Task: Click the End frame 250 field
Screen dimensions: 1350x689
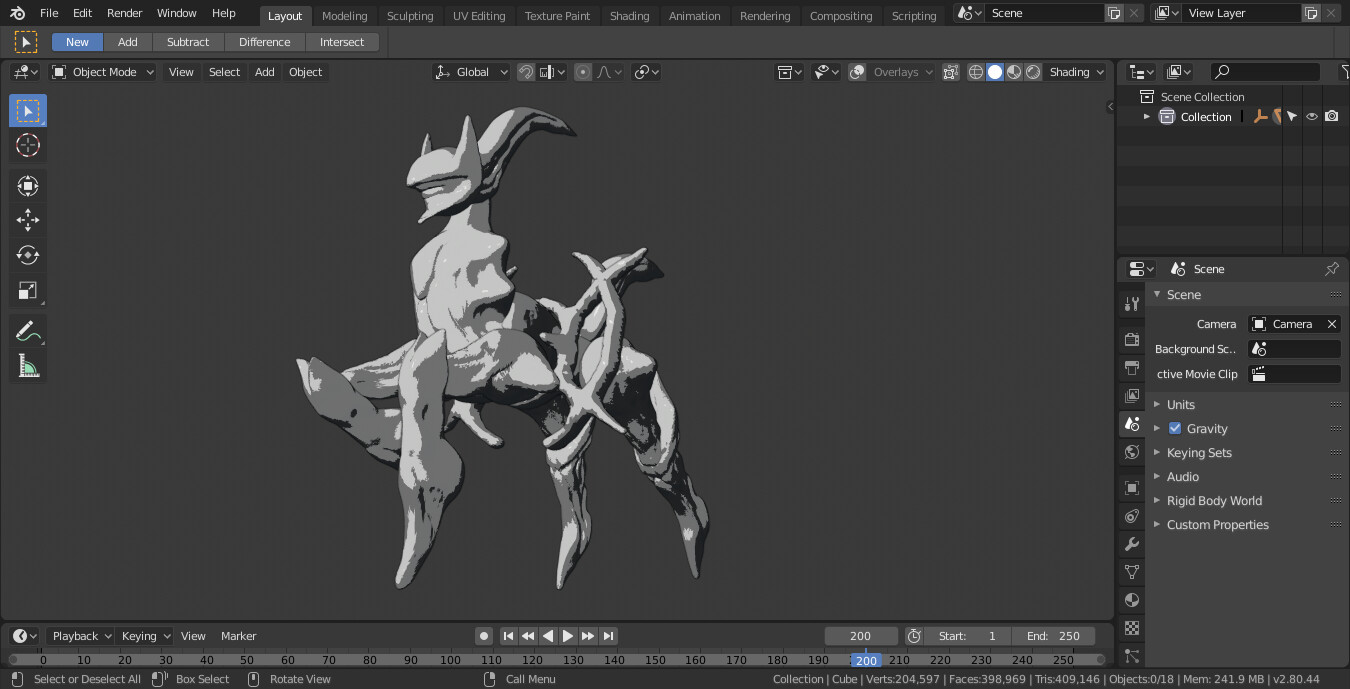Action: 1053,636
